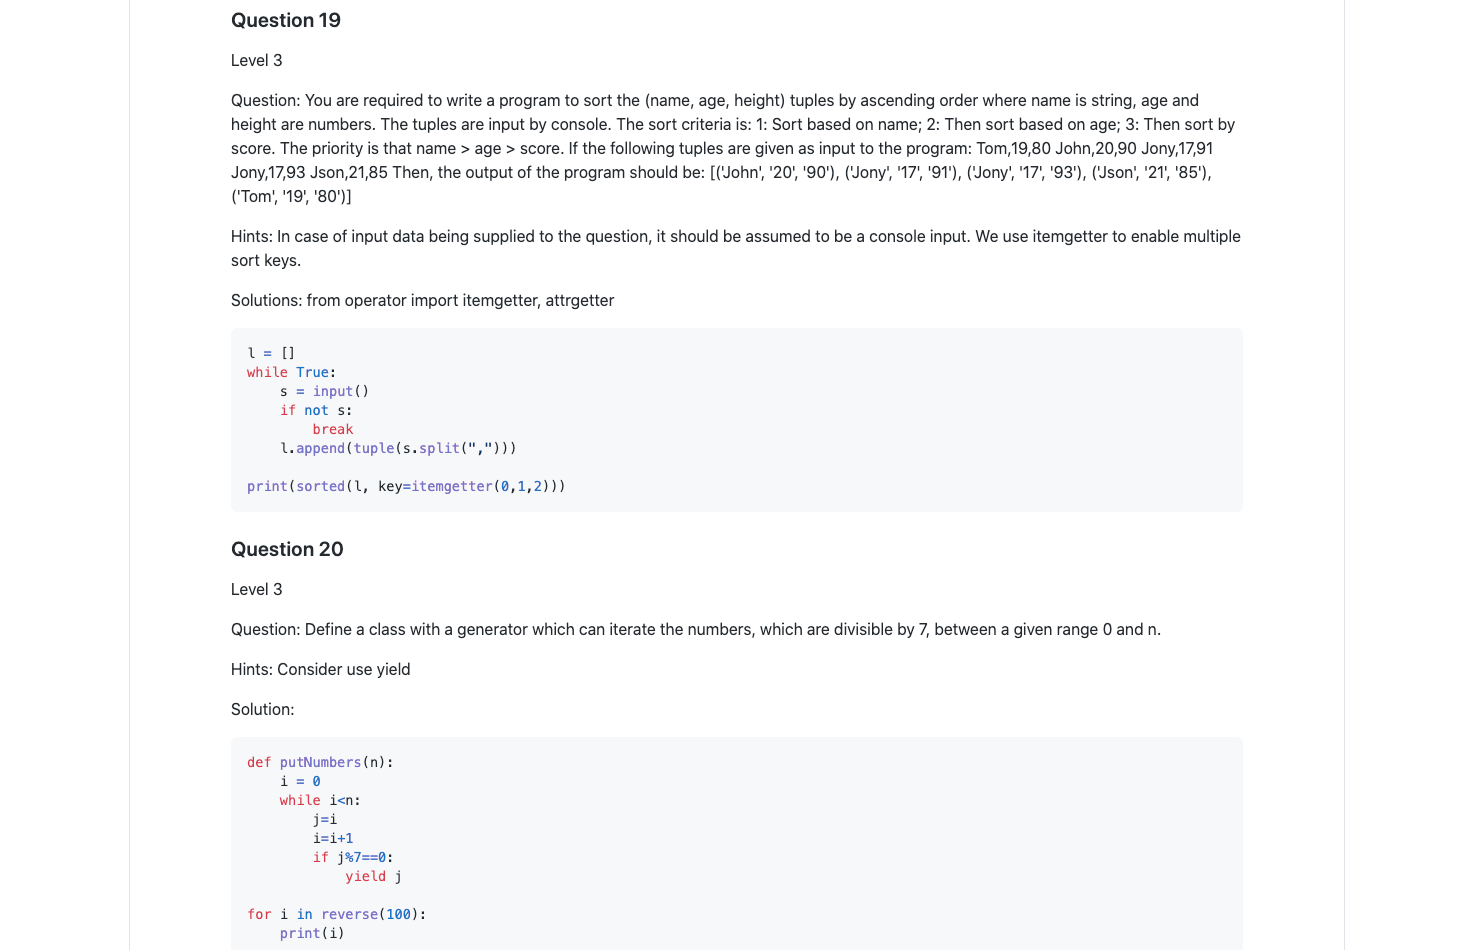
Task: Click the 'Hints: Consider use yield' line
Action: pyautogui.click(x=321, y=669)
